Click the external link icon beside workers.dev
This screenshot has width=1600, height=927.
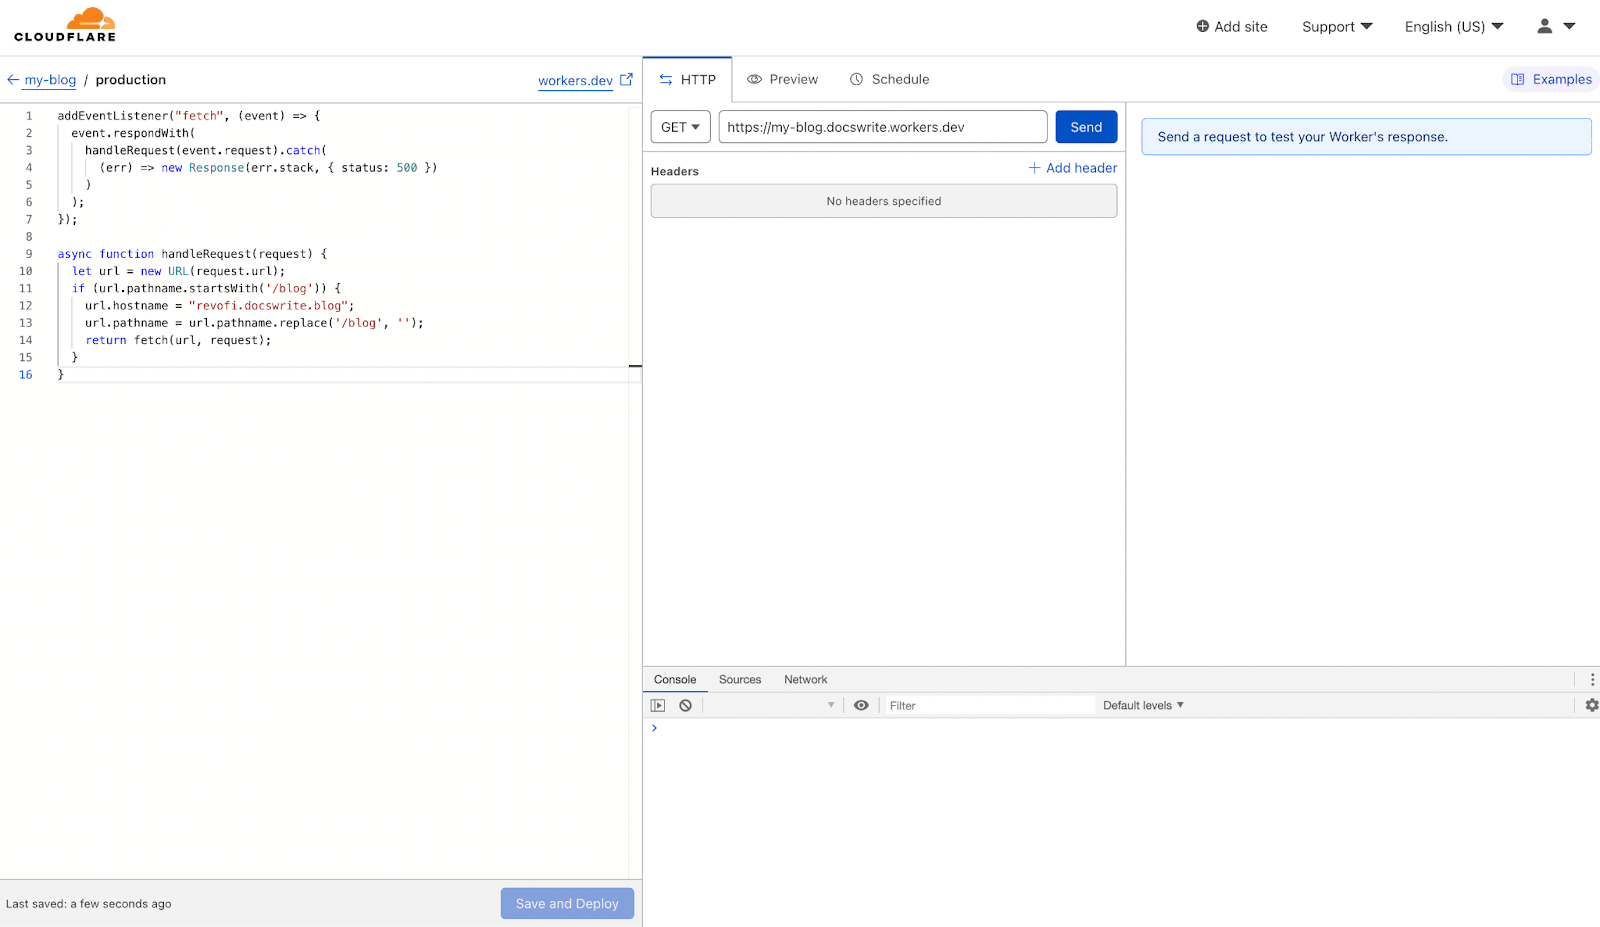pyautogui.click(x=627, y=79)
